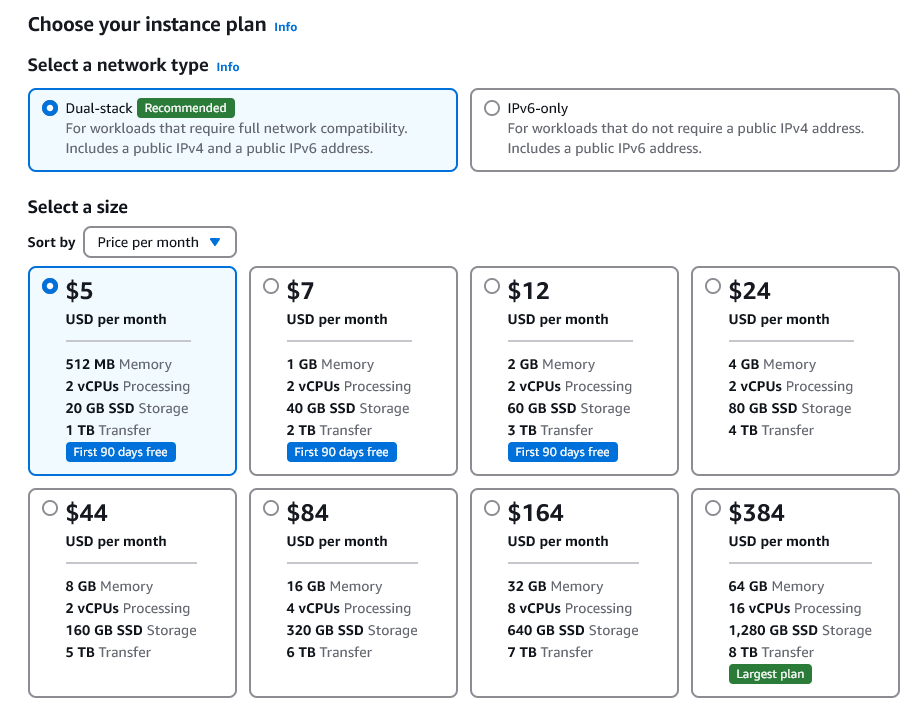
Task: Select the $84 per month plan radio
Action: pyautogui.click(x=271, y=509)
